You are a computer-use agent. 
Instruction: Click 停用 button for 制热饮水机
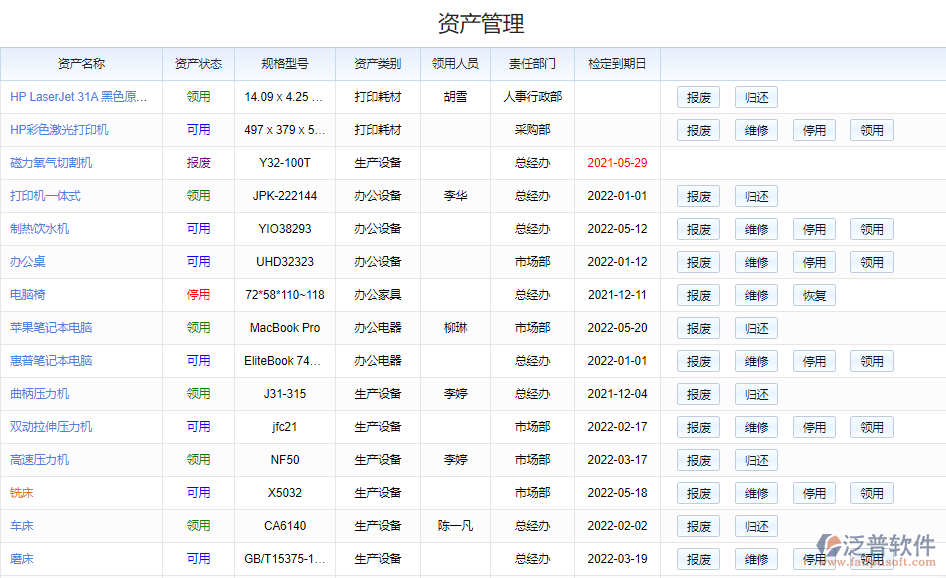[x=814, y=229]
